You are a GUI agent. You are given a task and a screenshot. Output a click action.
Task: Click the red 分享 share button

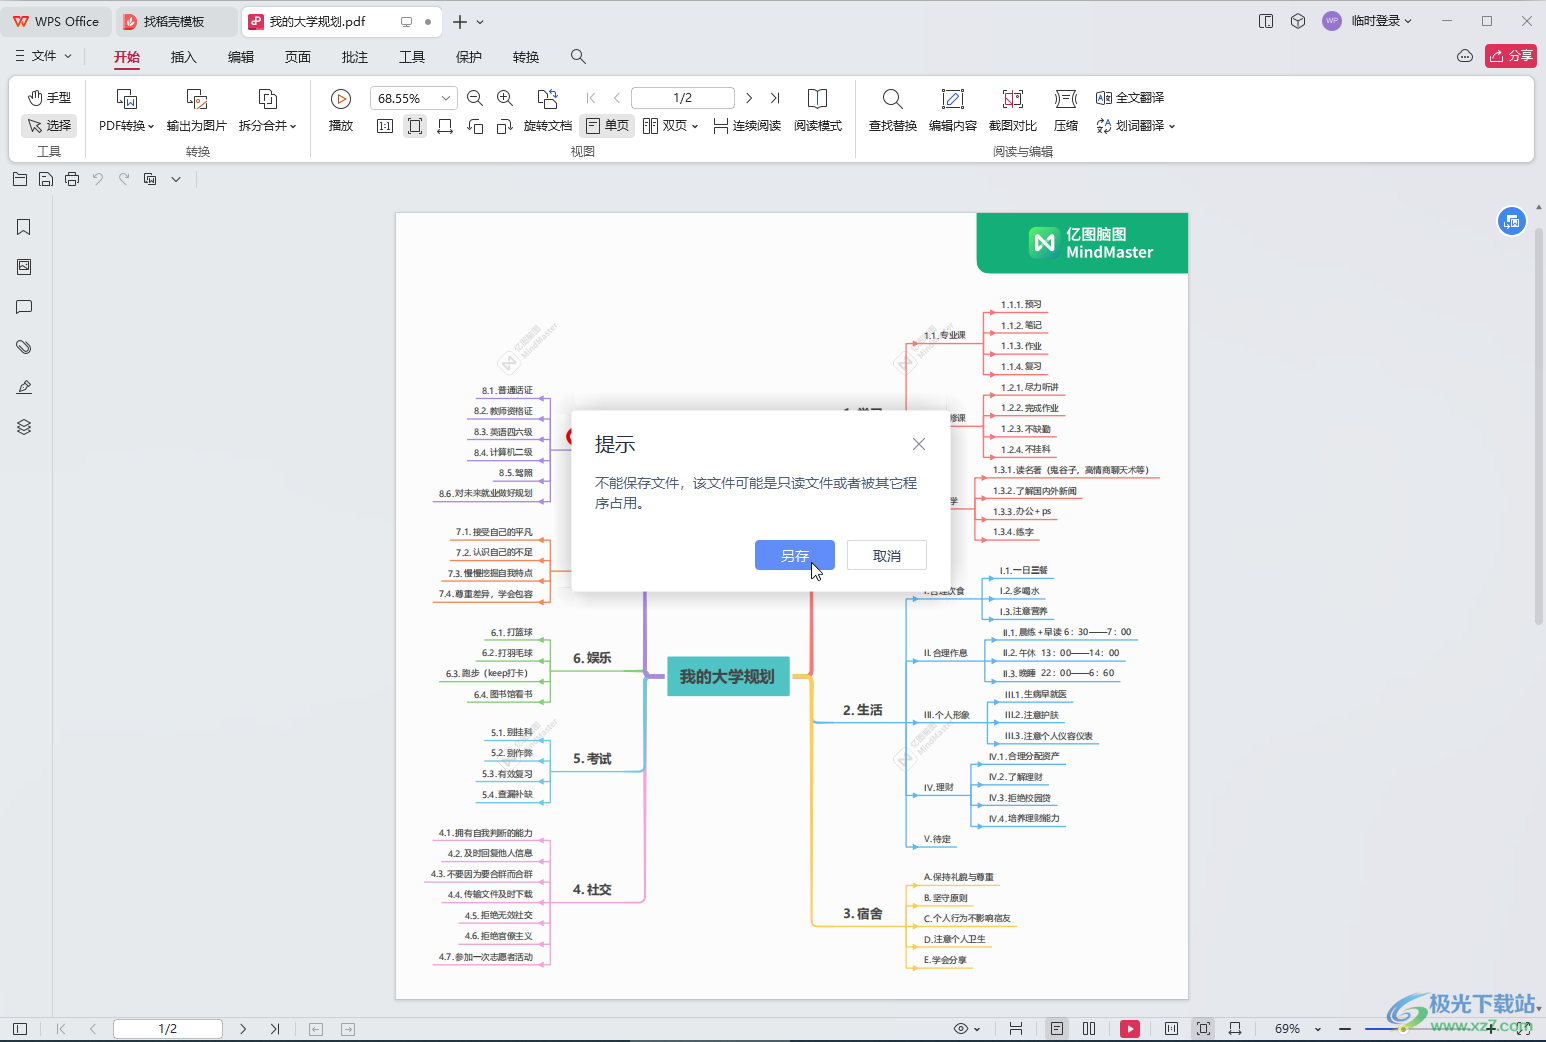(x=1511, y=56)
